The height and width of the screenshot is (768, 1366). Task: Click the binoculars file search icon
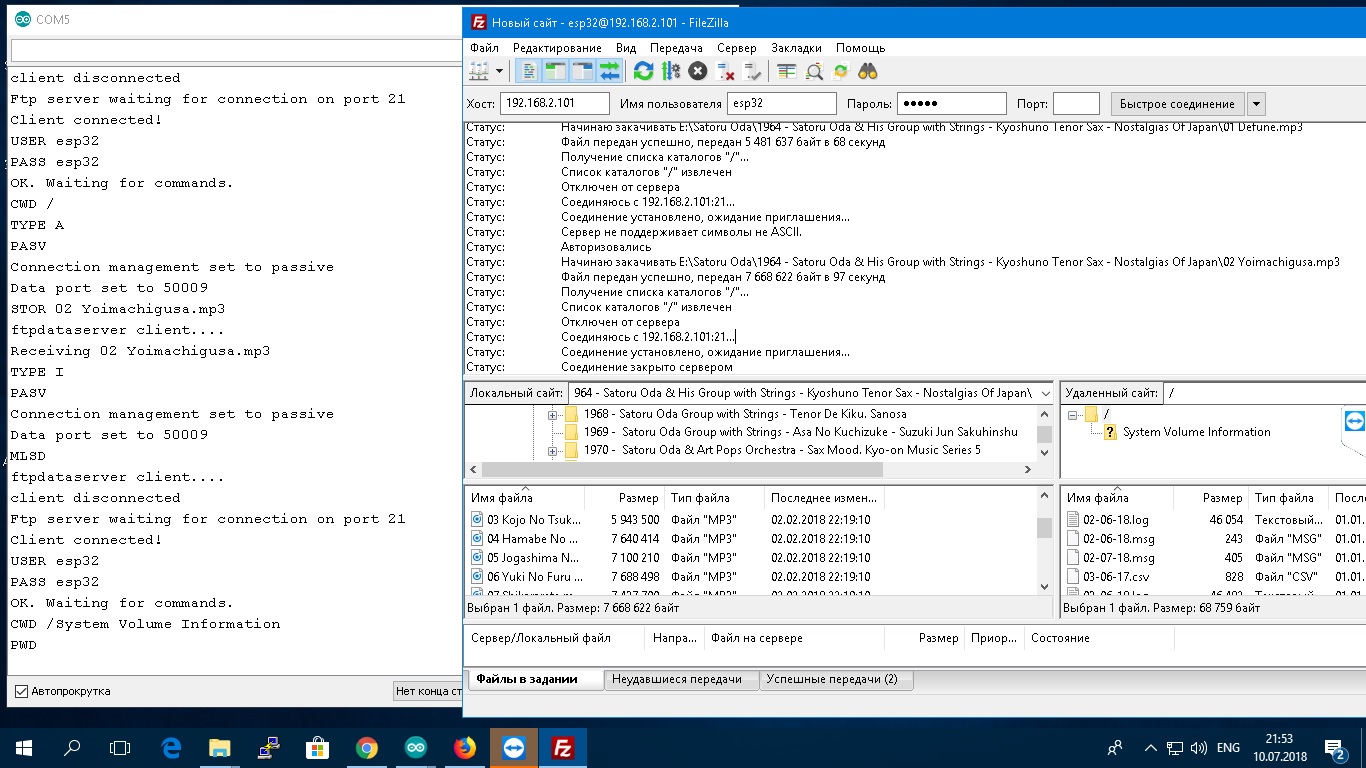click(x=867, y=71)
